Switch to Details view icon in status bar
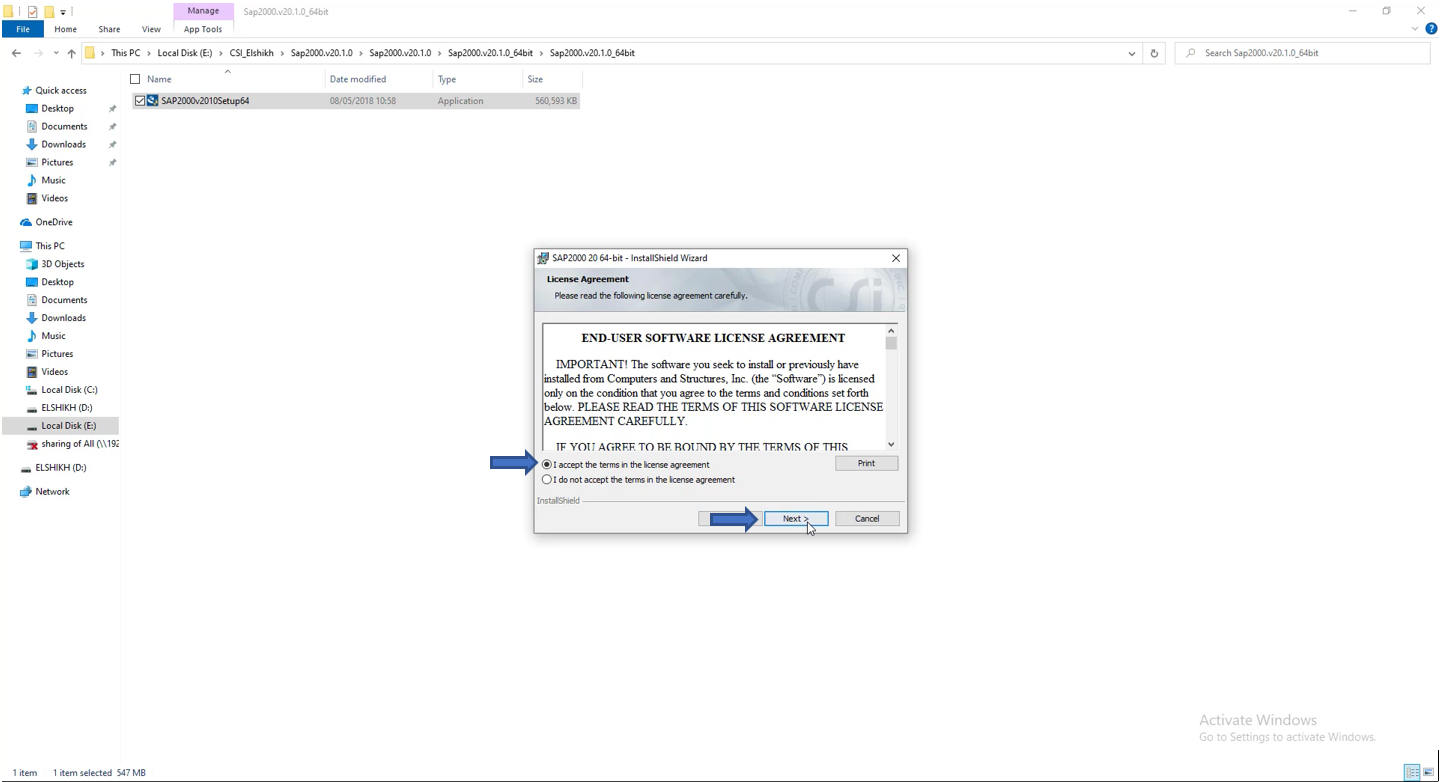1441x782 pixels. [1412, 773]
